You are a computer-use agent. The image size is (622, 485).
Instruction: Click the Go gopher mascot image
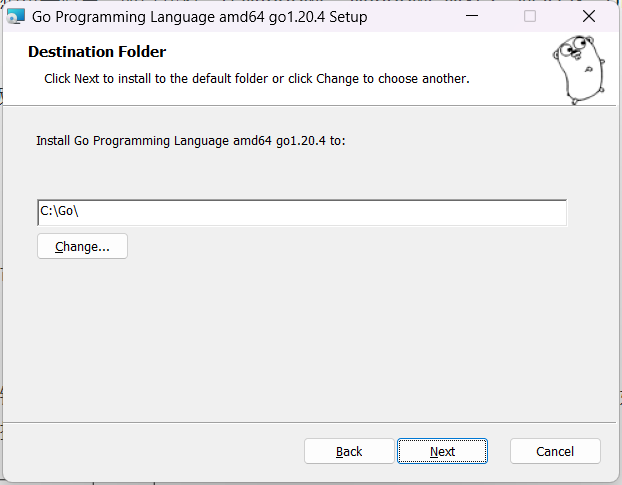[579, 70]
